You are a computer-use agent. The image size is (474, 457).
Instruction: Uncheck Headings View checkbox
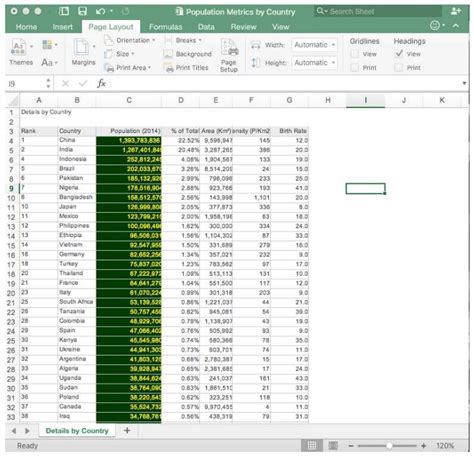pyautogui.click(x=399, y=54)
